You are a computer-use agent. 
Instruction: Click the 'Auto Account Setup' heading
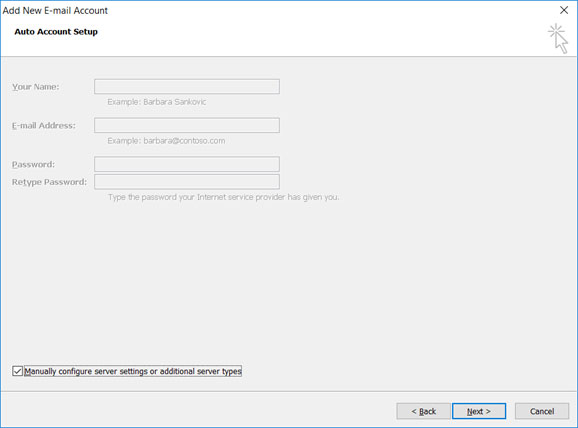(56, 32)
